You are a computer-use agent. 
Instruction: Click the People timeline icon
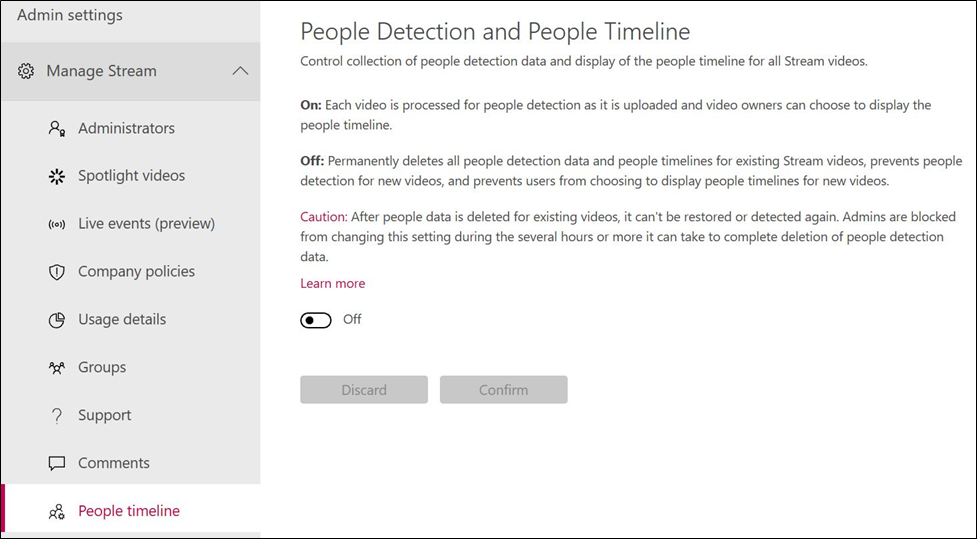click(x=57, y=512)
